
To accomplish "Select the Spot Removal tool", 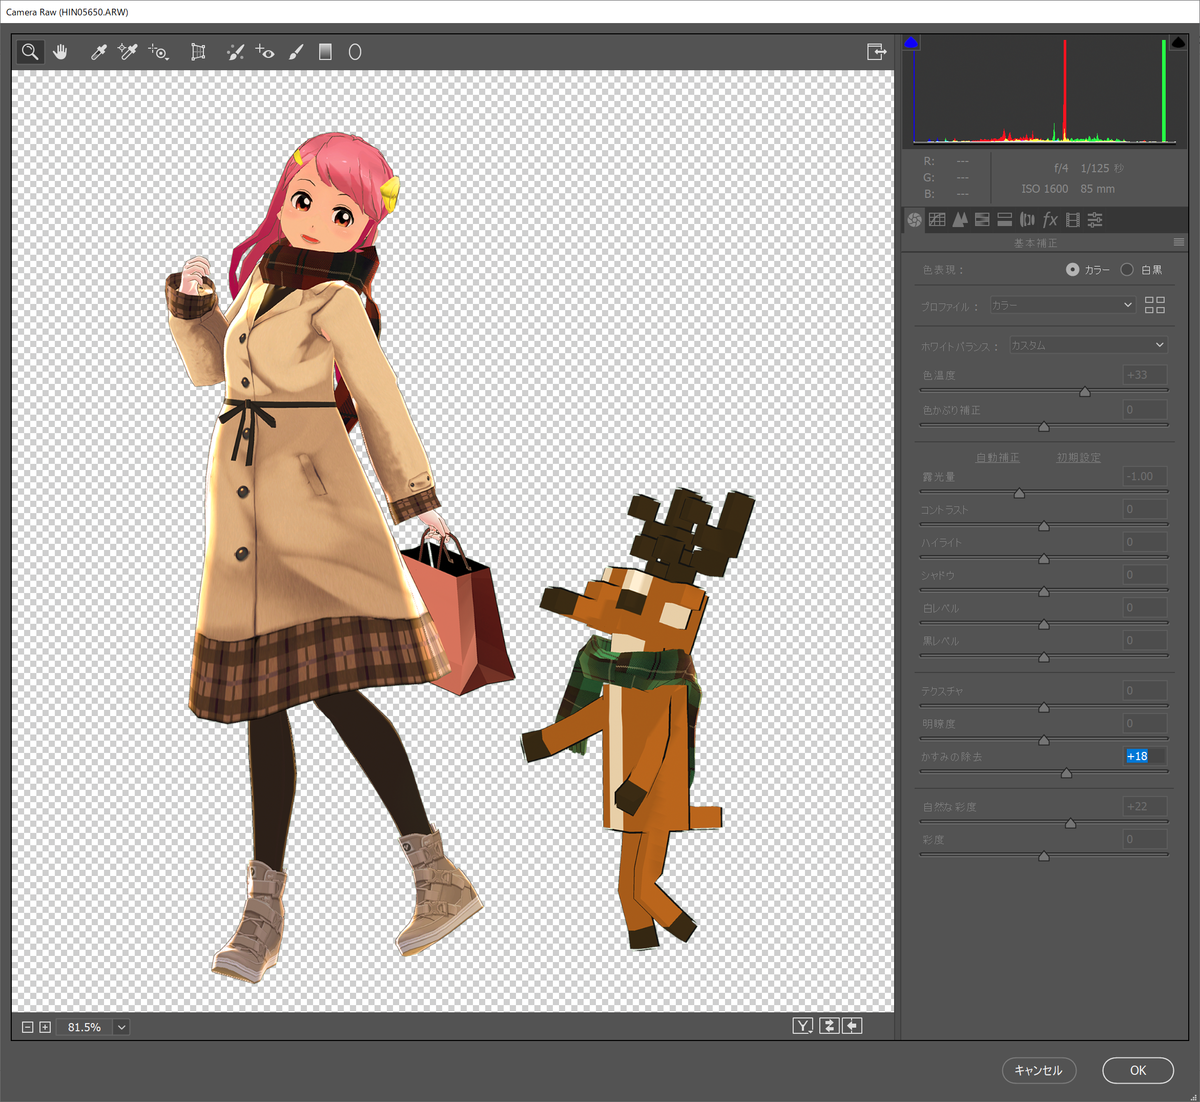I will tap(235, 52).
